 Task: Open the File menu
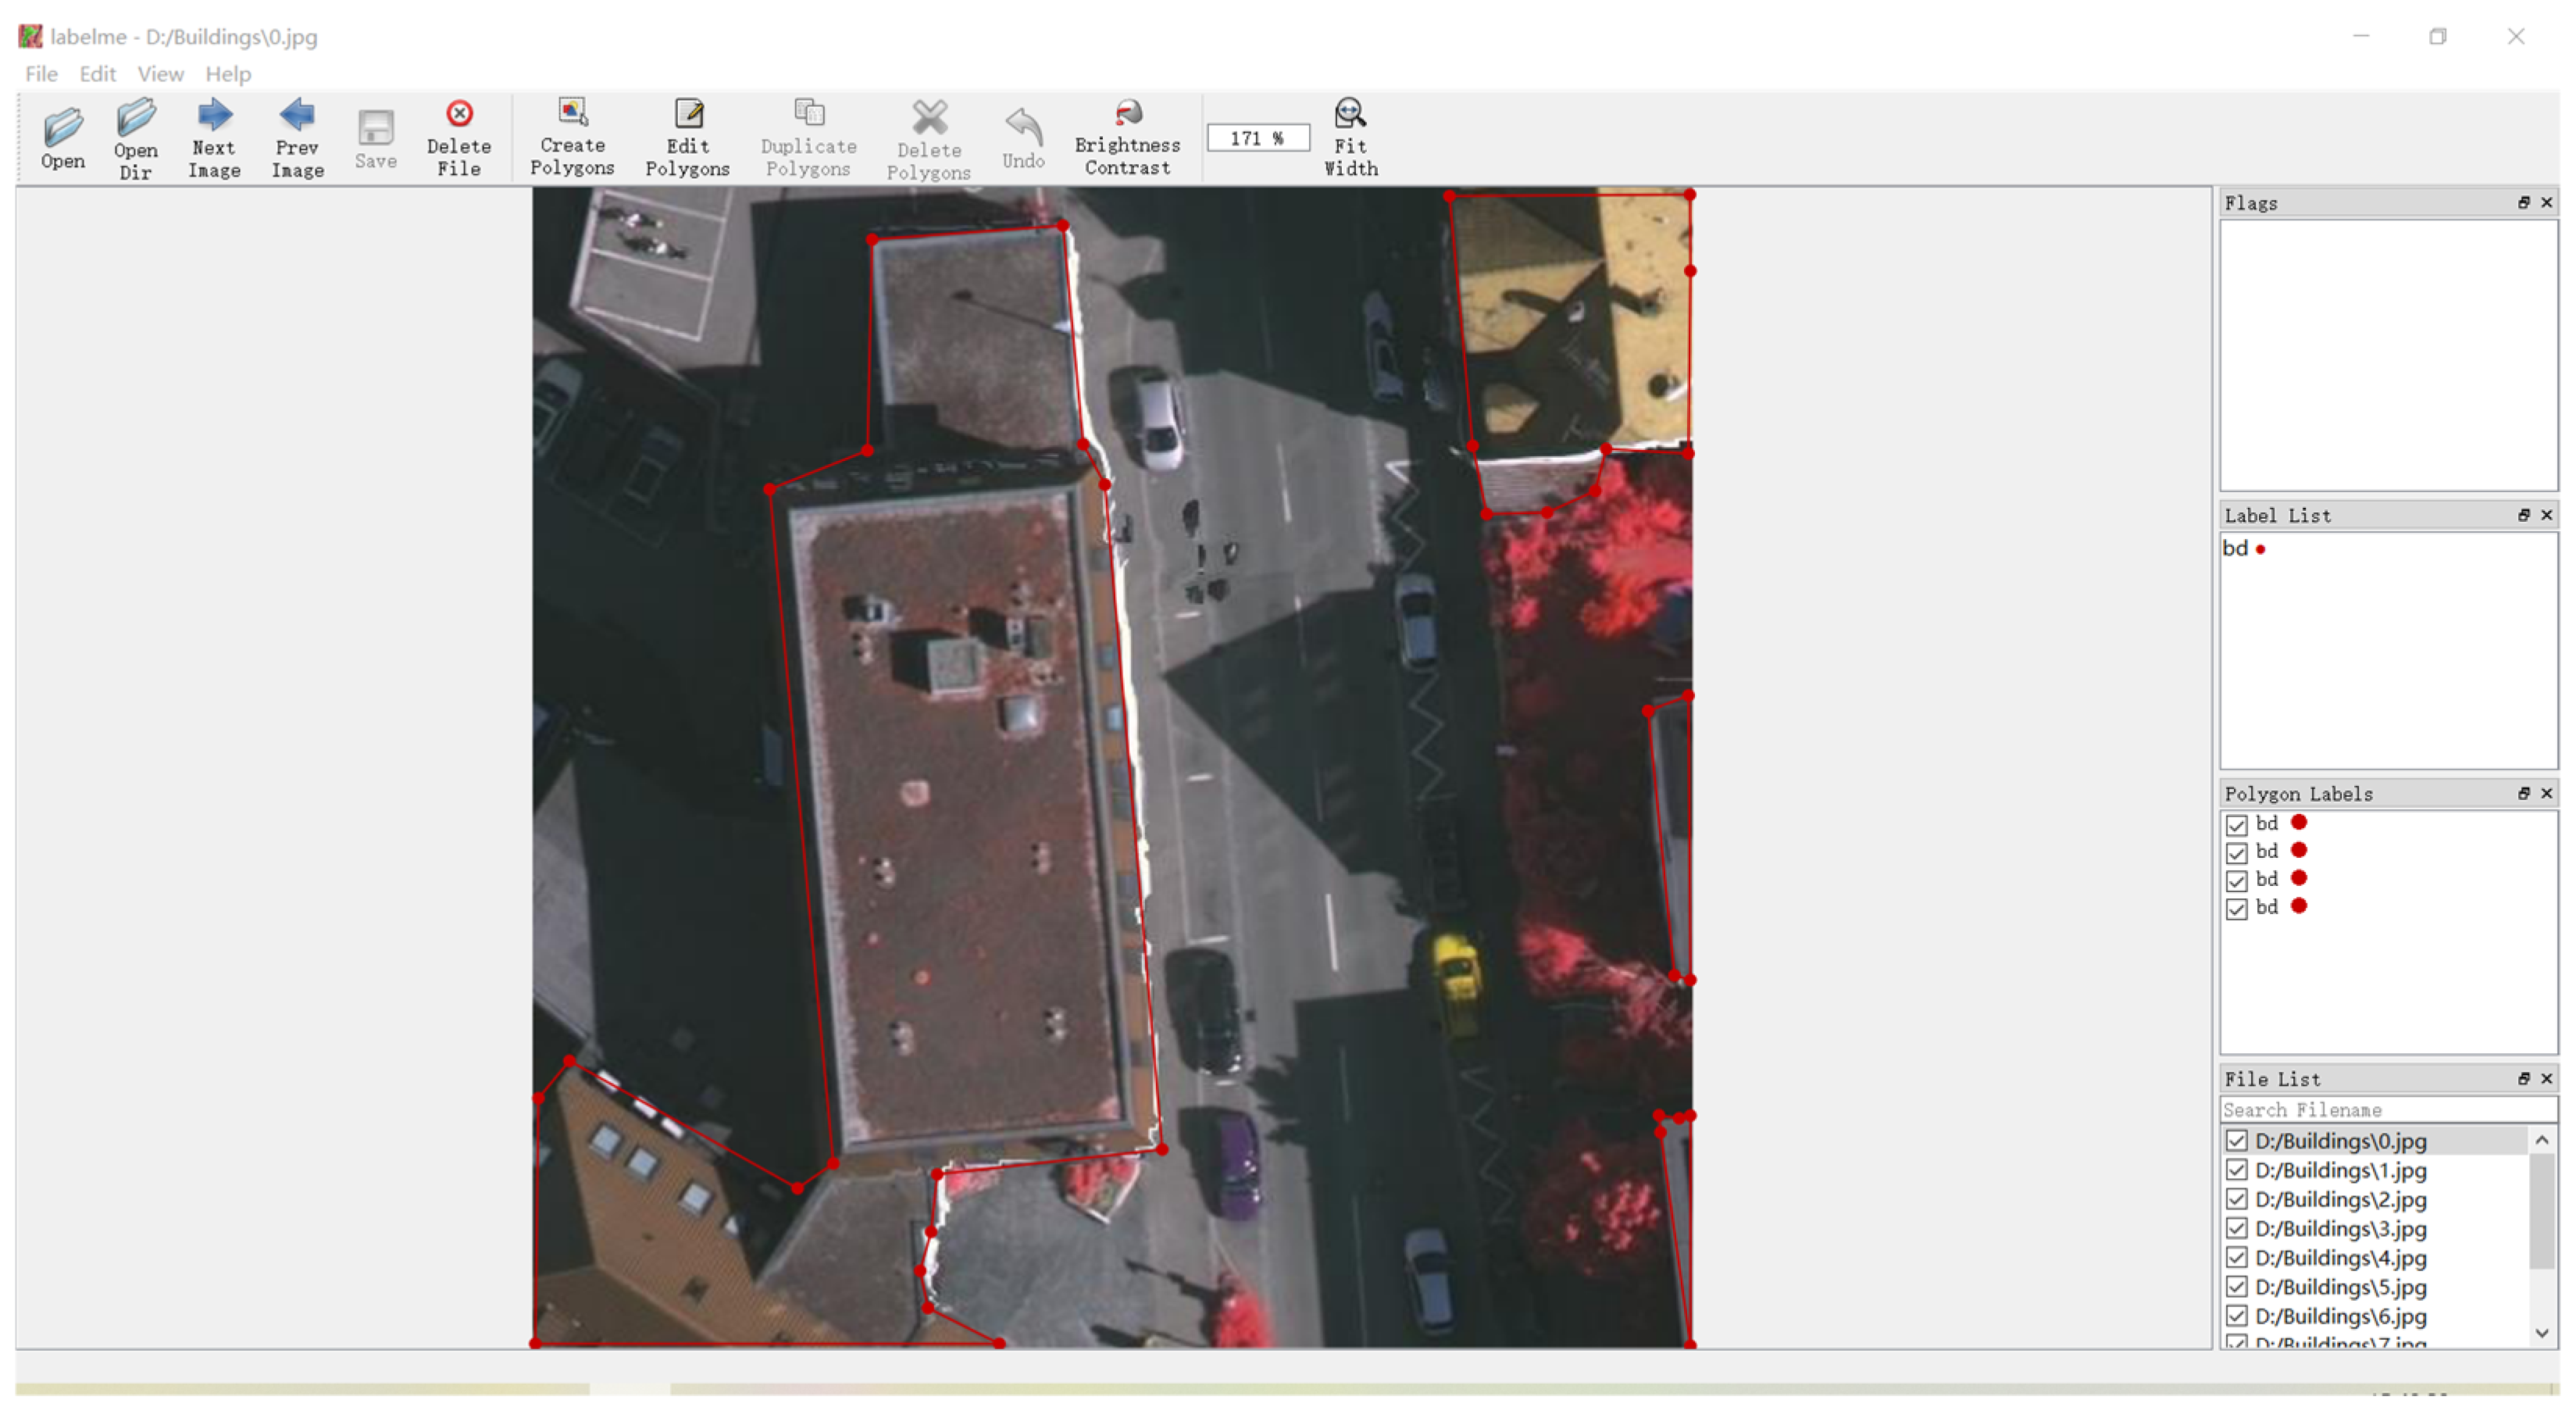tap(41, 74)
